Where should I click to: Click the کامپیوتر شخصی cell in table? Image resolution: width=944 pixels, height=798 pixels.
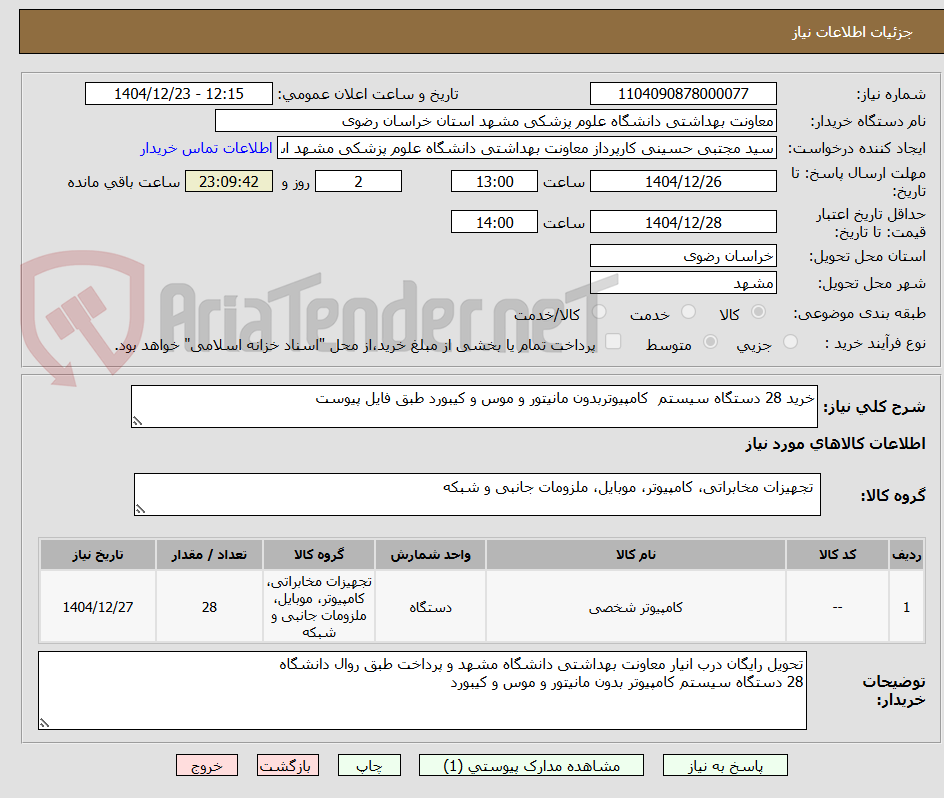[x=636, y=607]
